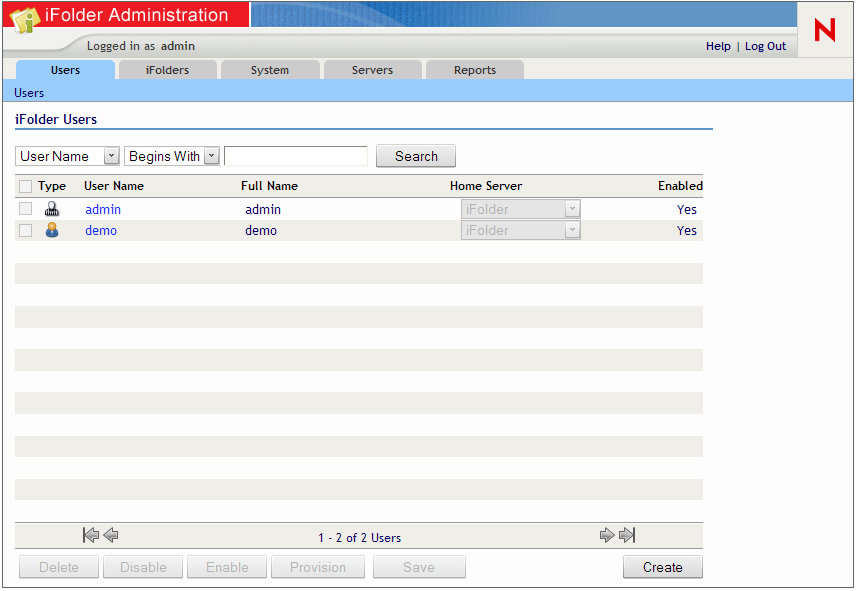Click the Create button
The image size is (856, 591).
663,567
